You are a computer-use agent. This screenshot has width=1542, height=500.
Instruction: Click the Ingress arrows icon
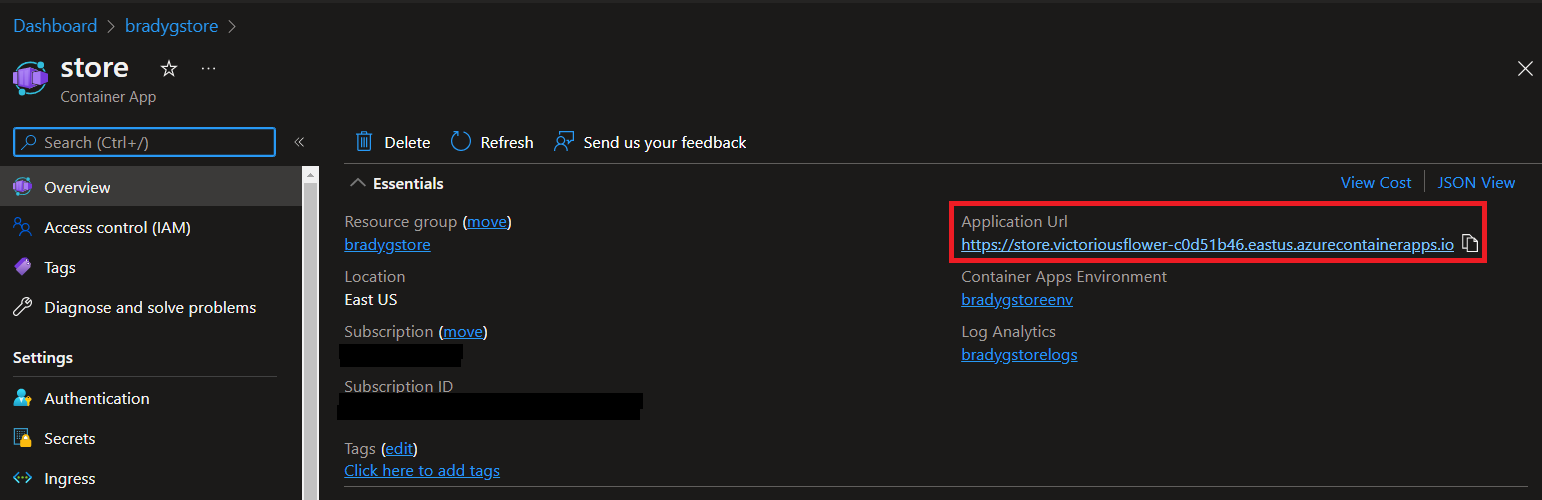tap(22, 478)
